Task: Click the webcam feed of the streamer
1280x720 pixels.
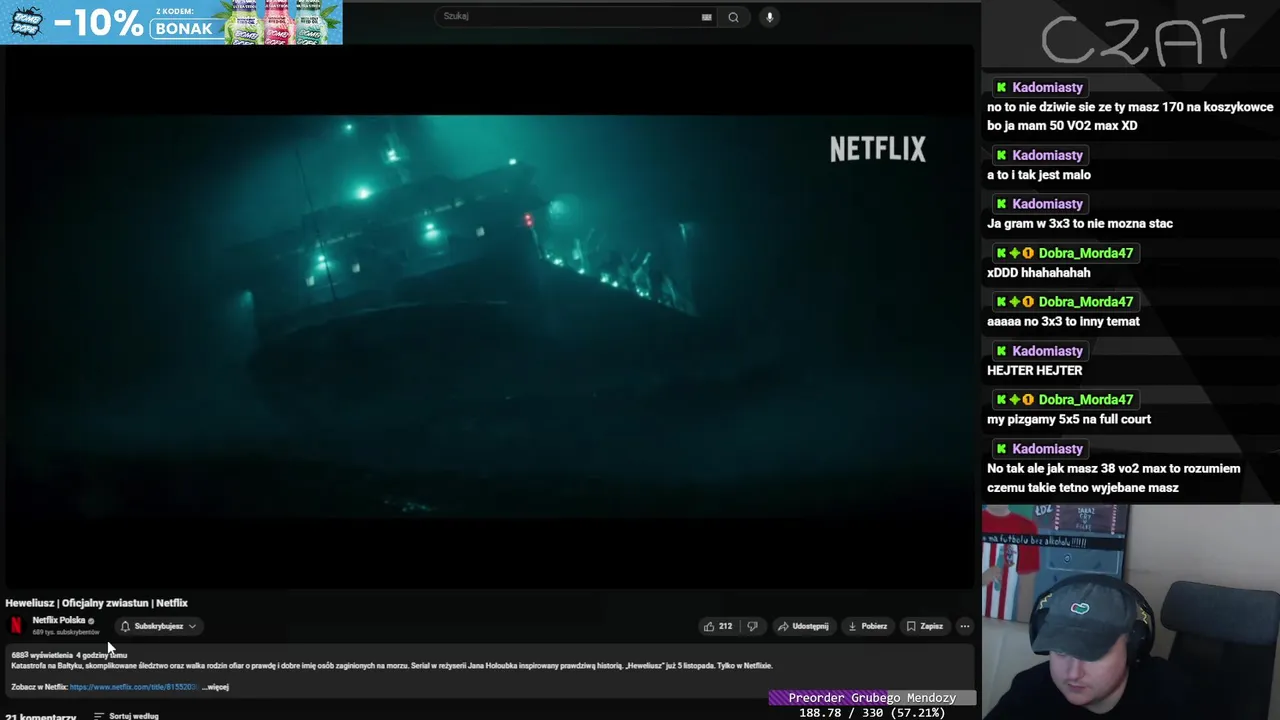Action: point(1131,612)
